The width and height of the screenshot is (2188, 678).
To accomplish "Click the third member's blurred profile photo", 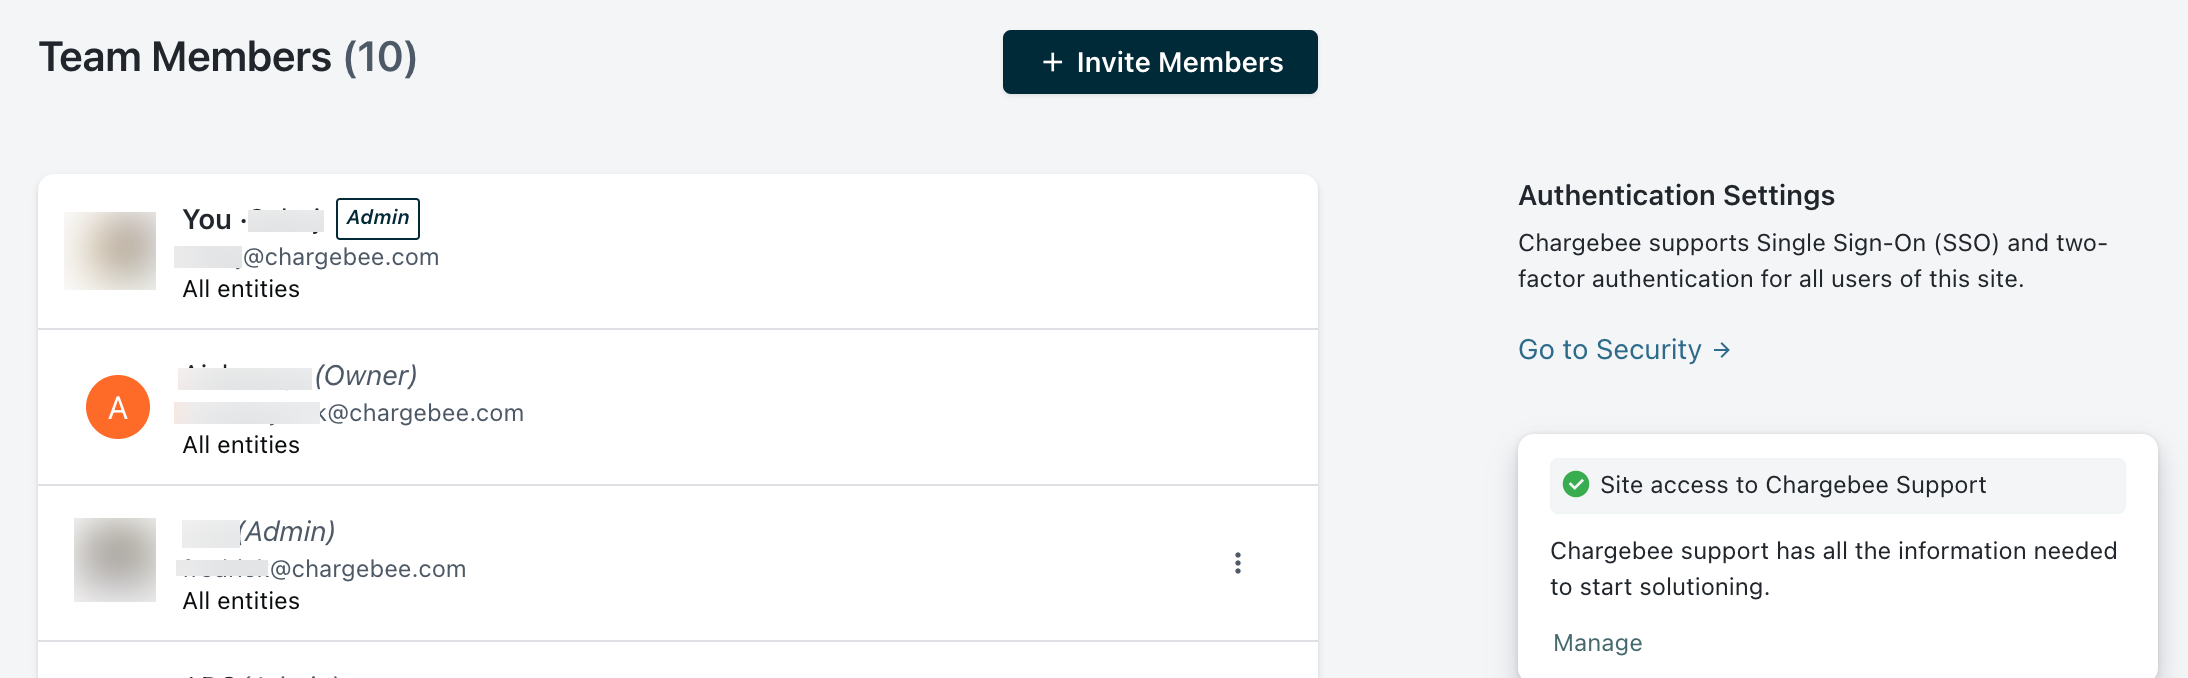I will tap(115, 560).
